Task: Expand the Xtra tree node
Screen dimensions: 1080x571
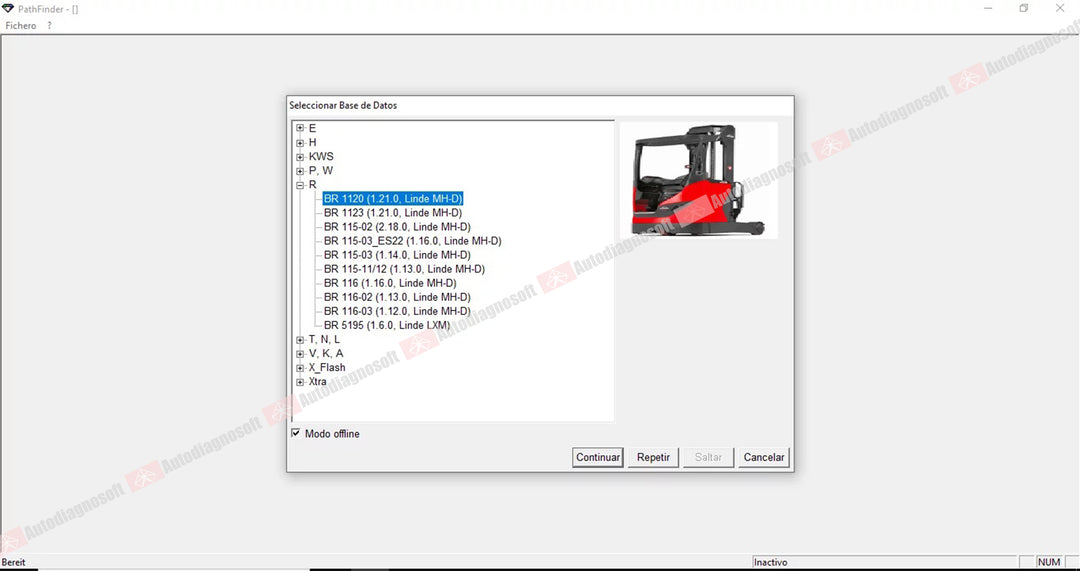Action: 300,382
